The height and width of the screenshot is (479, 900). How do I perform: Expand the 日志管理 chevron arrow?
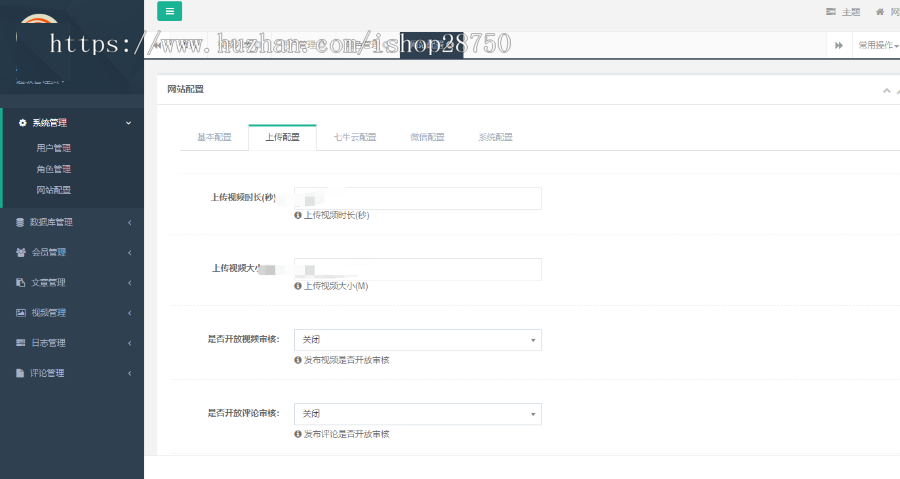(x=130, y=343)
